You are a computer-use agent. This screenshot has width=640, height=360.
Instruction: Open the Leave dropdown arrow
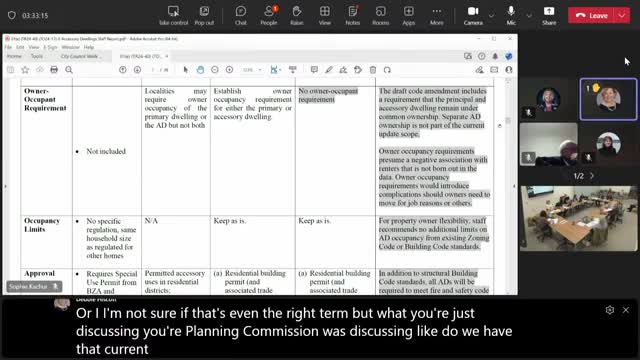(x=622, y=16)
